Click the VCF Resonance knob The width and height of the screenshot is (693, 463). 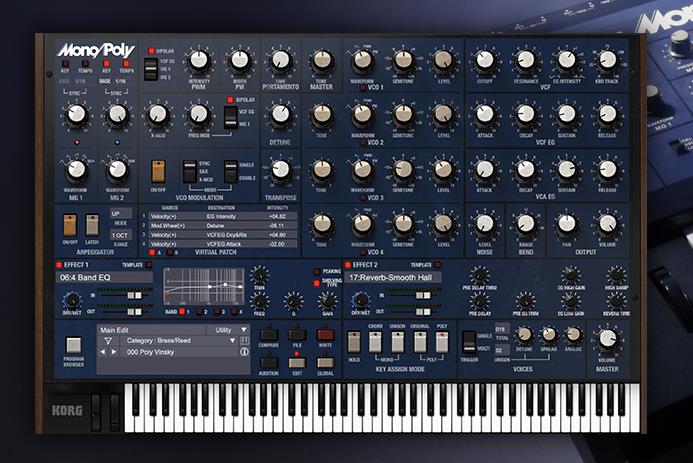click(525, 60)
